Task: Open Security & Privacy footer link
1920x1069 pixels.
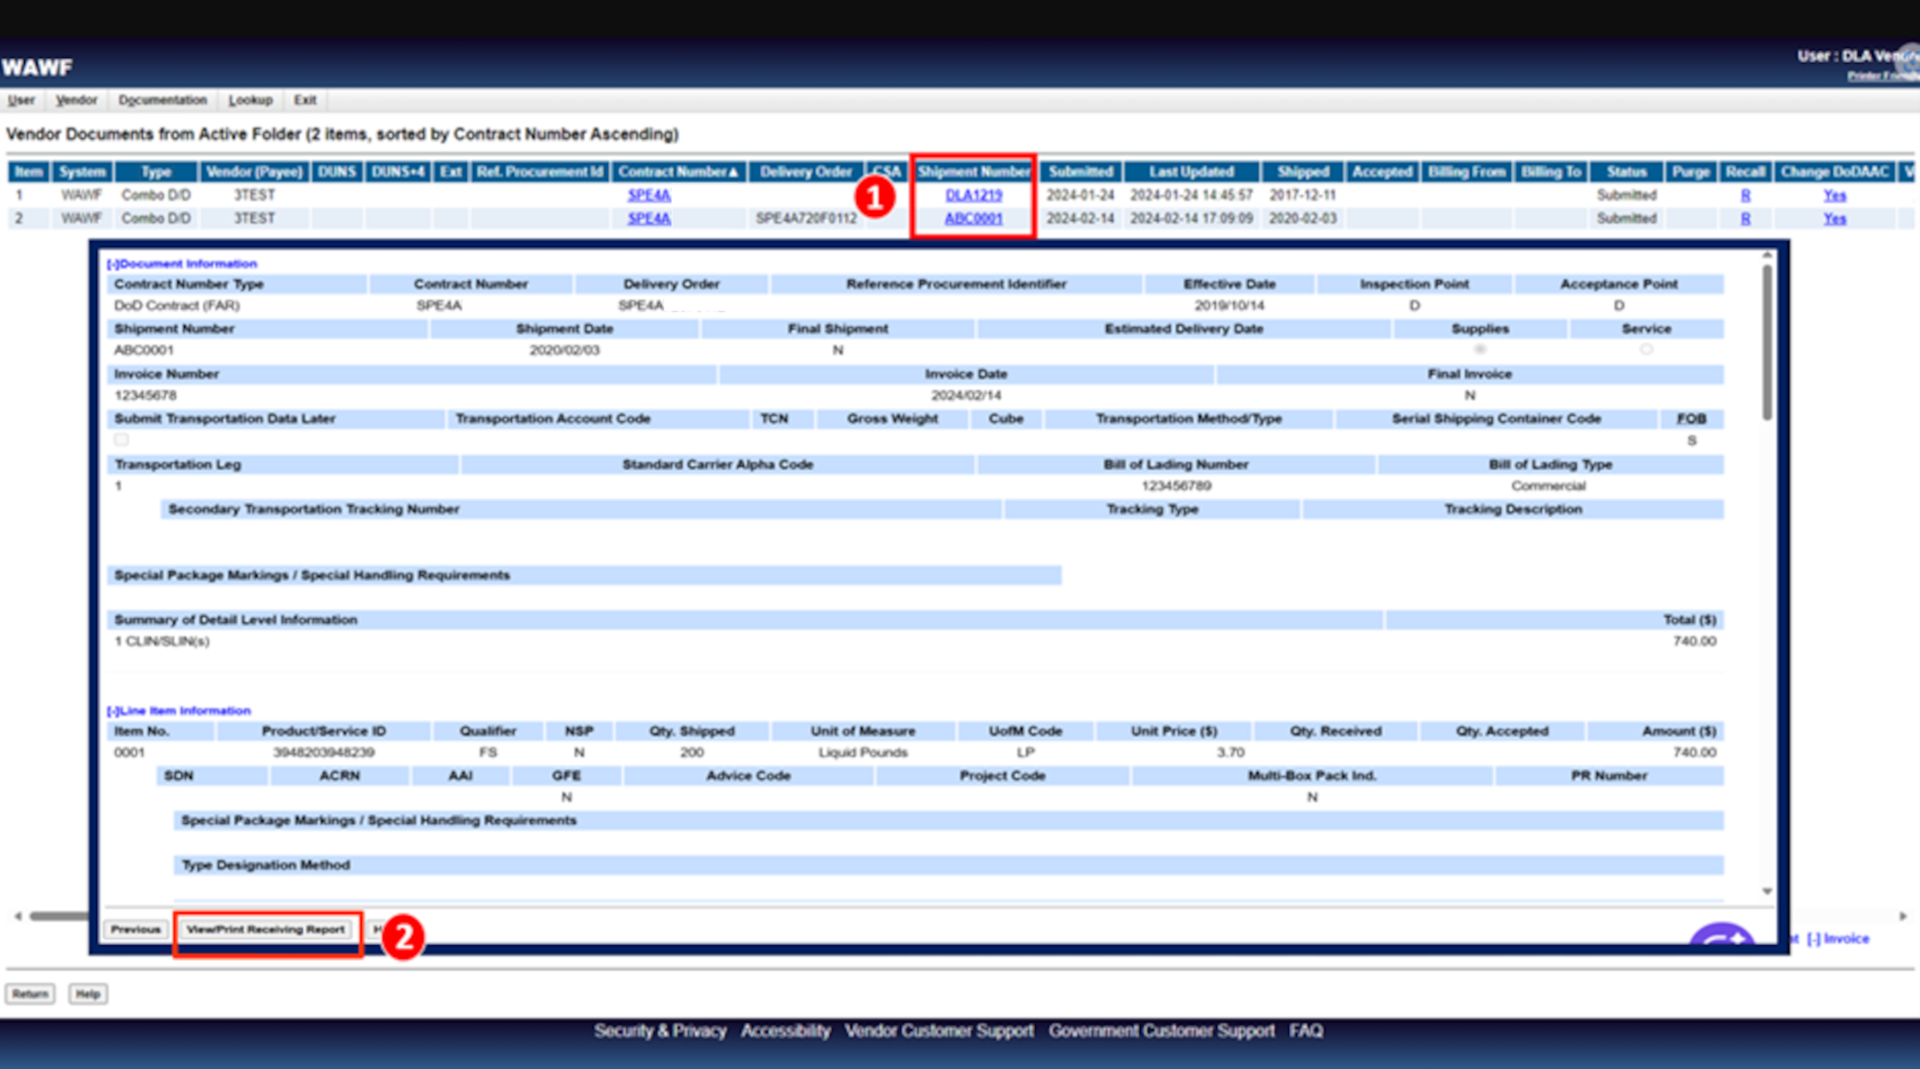Action: [660, 1031]
